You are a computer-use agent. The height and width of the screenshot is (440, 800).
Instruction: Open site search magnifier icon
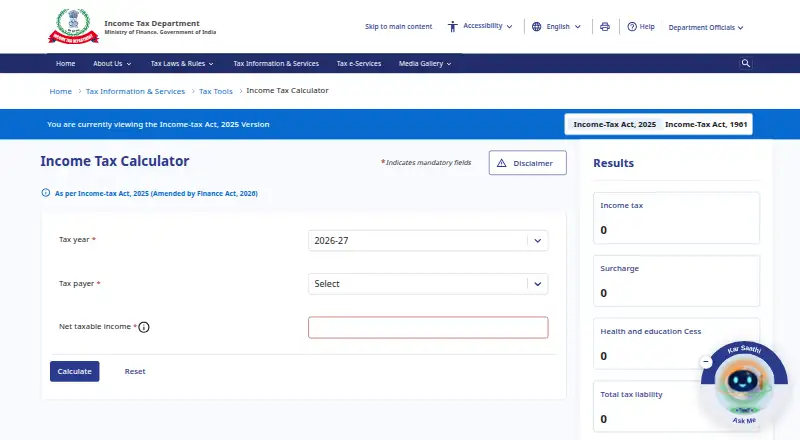click(x=745, y=63)
